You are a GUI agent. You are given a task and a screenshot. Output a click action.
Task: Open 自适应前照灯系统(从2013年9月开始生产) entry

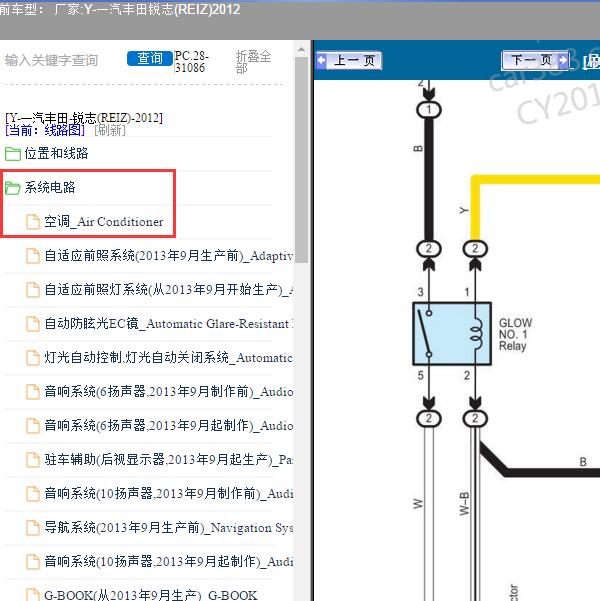pyautogui.click(x=169, y=289)
